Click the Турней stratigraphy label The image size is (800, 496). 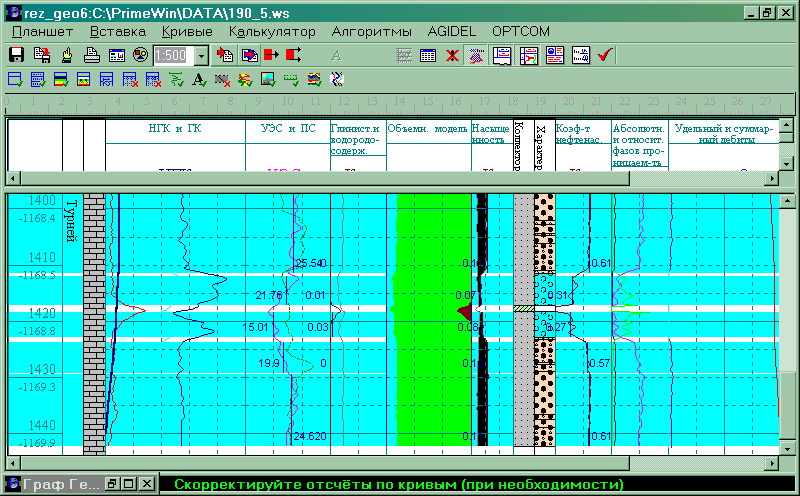pos(71,220)
